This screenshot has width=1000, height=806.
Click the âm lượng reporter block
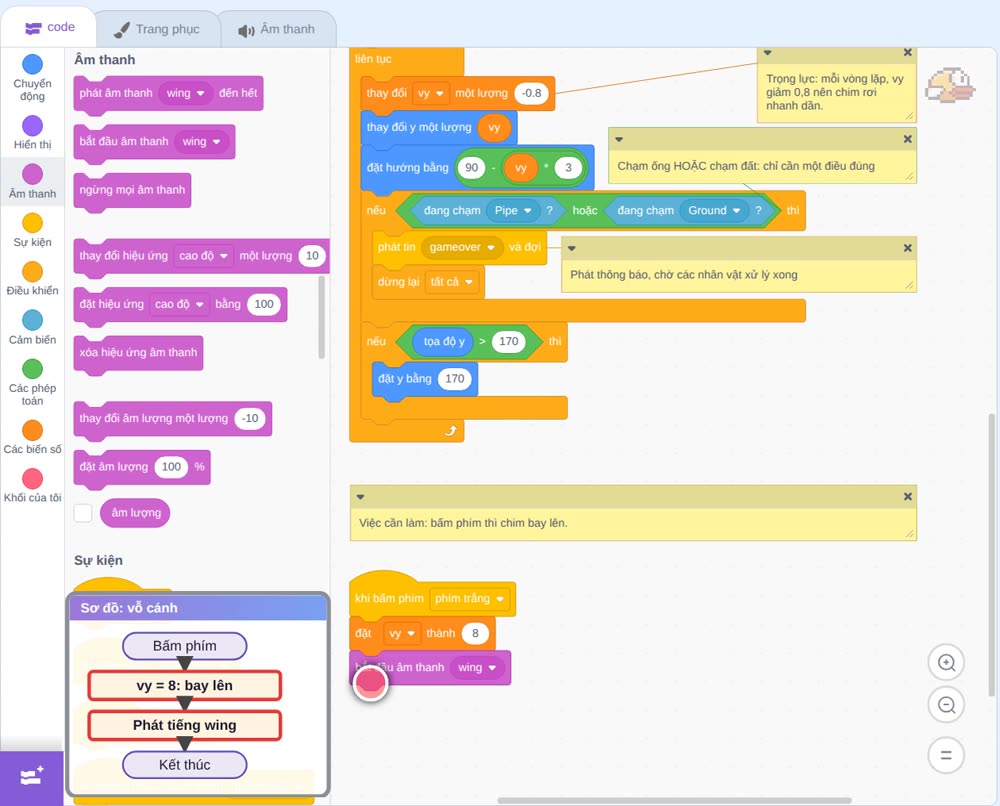pyautogui.click(x=135, y=513)
